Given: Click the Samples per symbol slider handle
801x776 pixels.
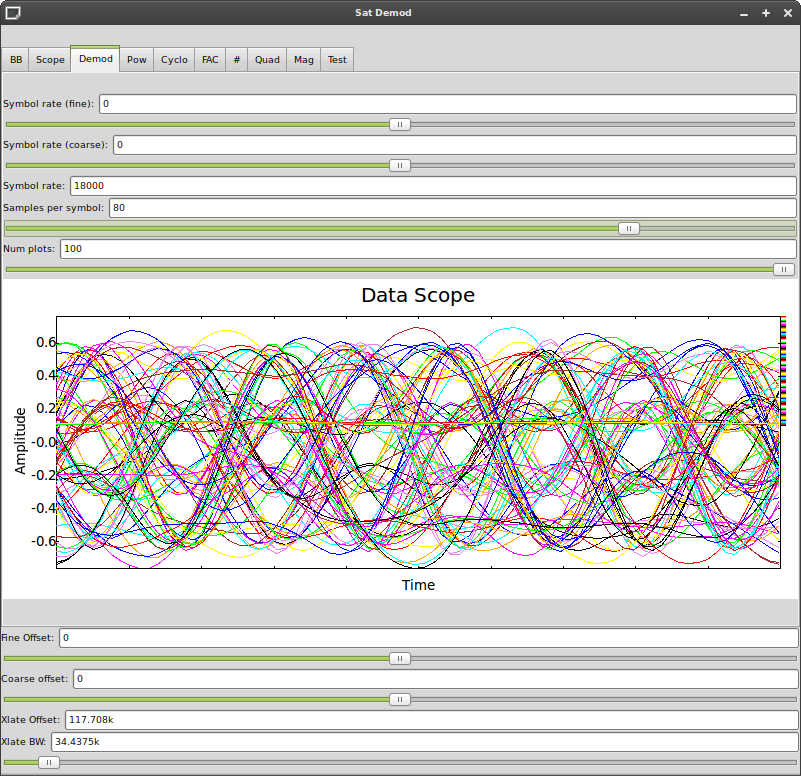Looking at the screenshot, I should click(x=628, y=229).
